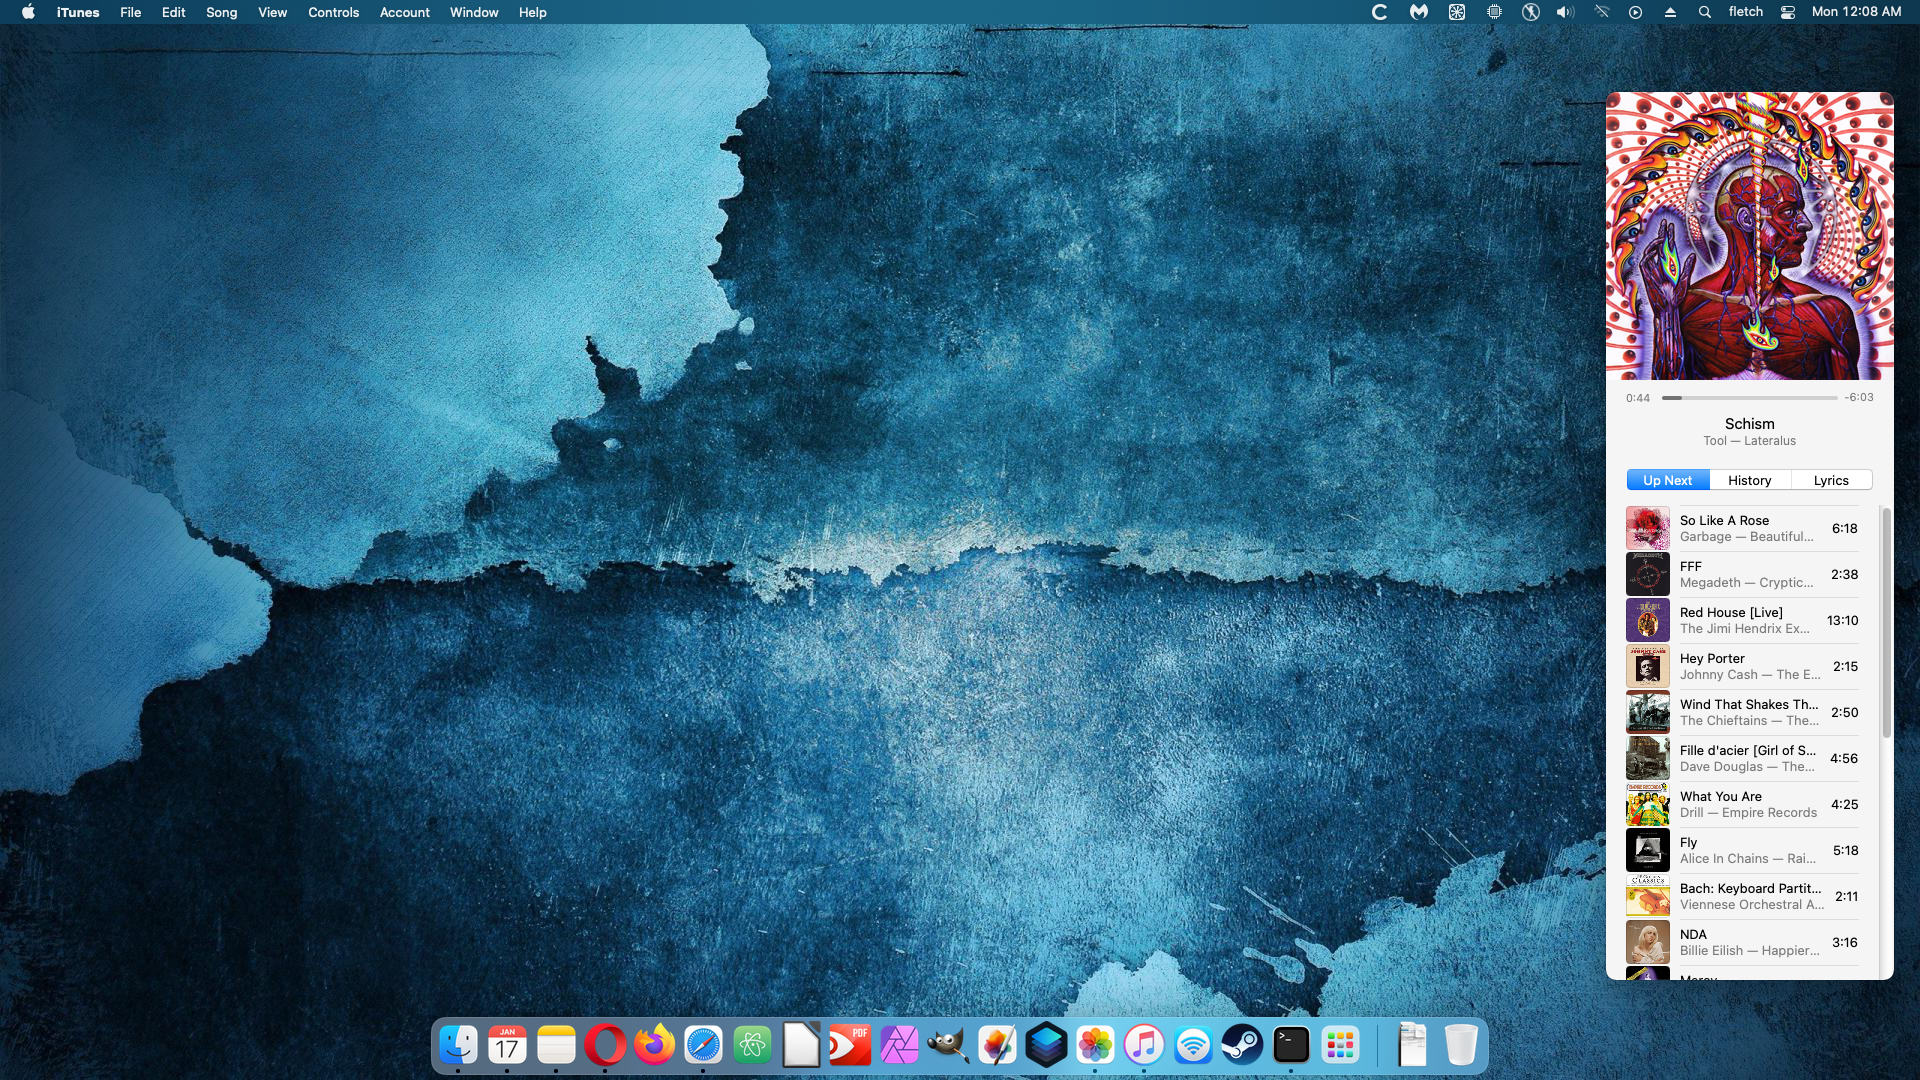
Task: Open the Apple menu
Action: [x=28, y=12]
